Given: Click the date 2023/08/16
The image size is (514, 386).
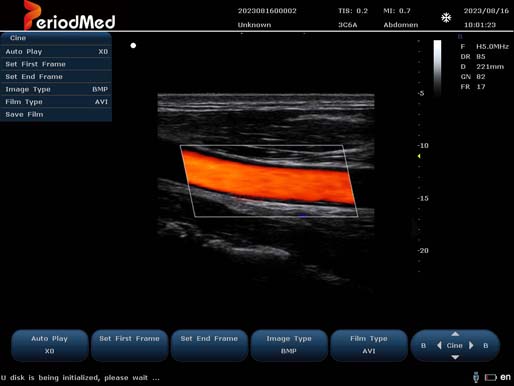Looking at the screenshot, I should [486, 11].
